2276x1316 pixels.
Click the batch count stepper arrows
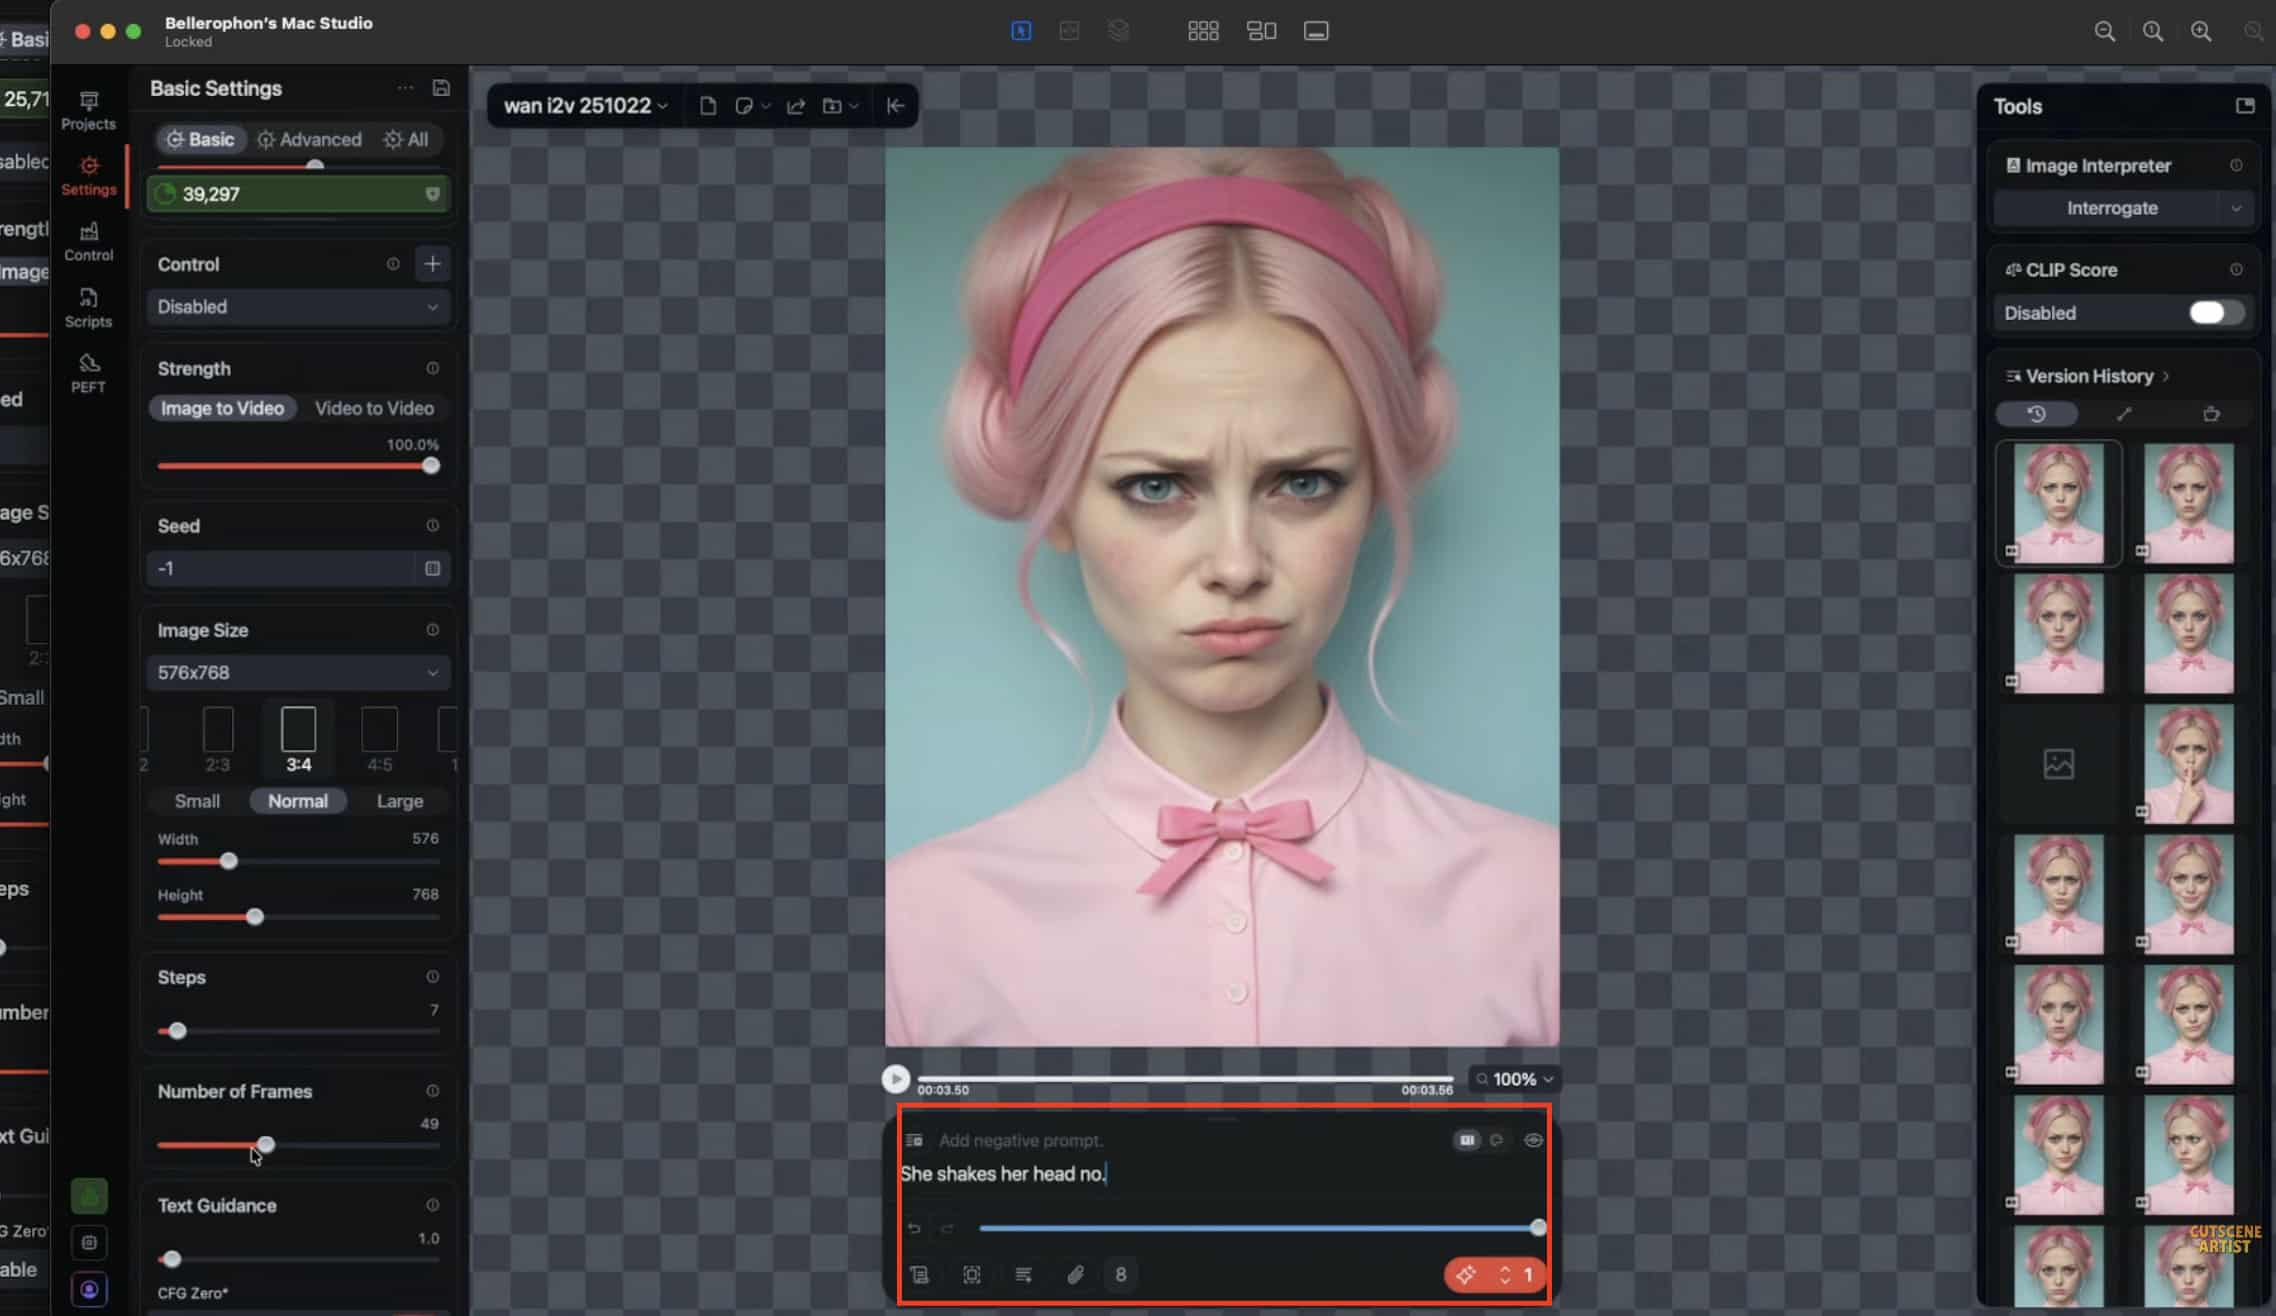pyautogui.click(x=1504, y=1274)
